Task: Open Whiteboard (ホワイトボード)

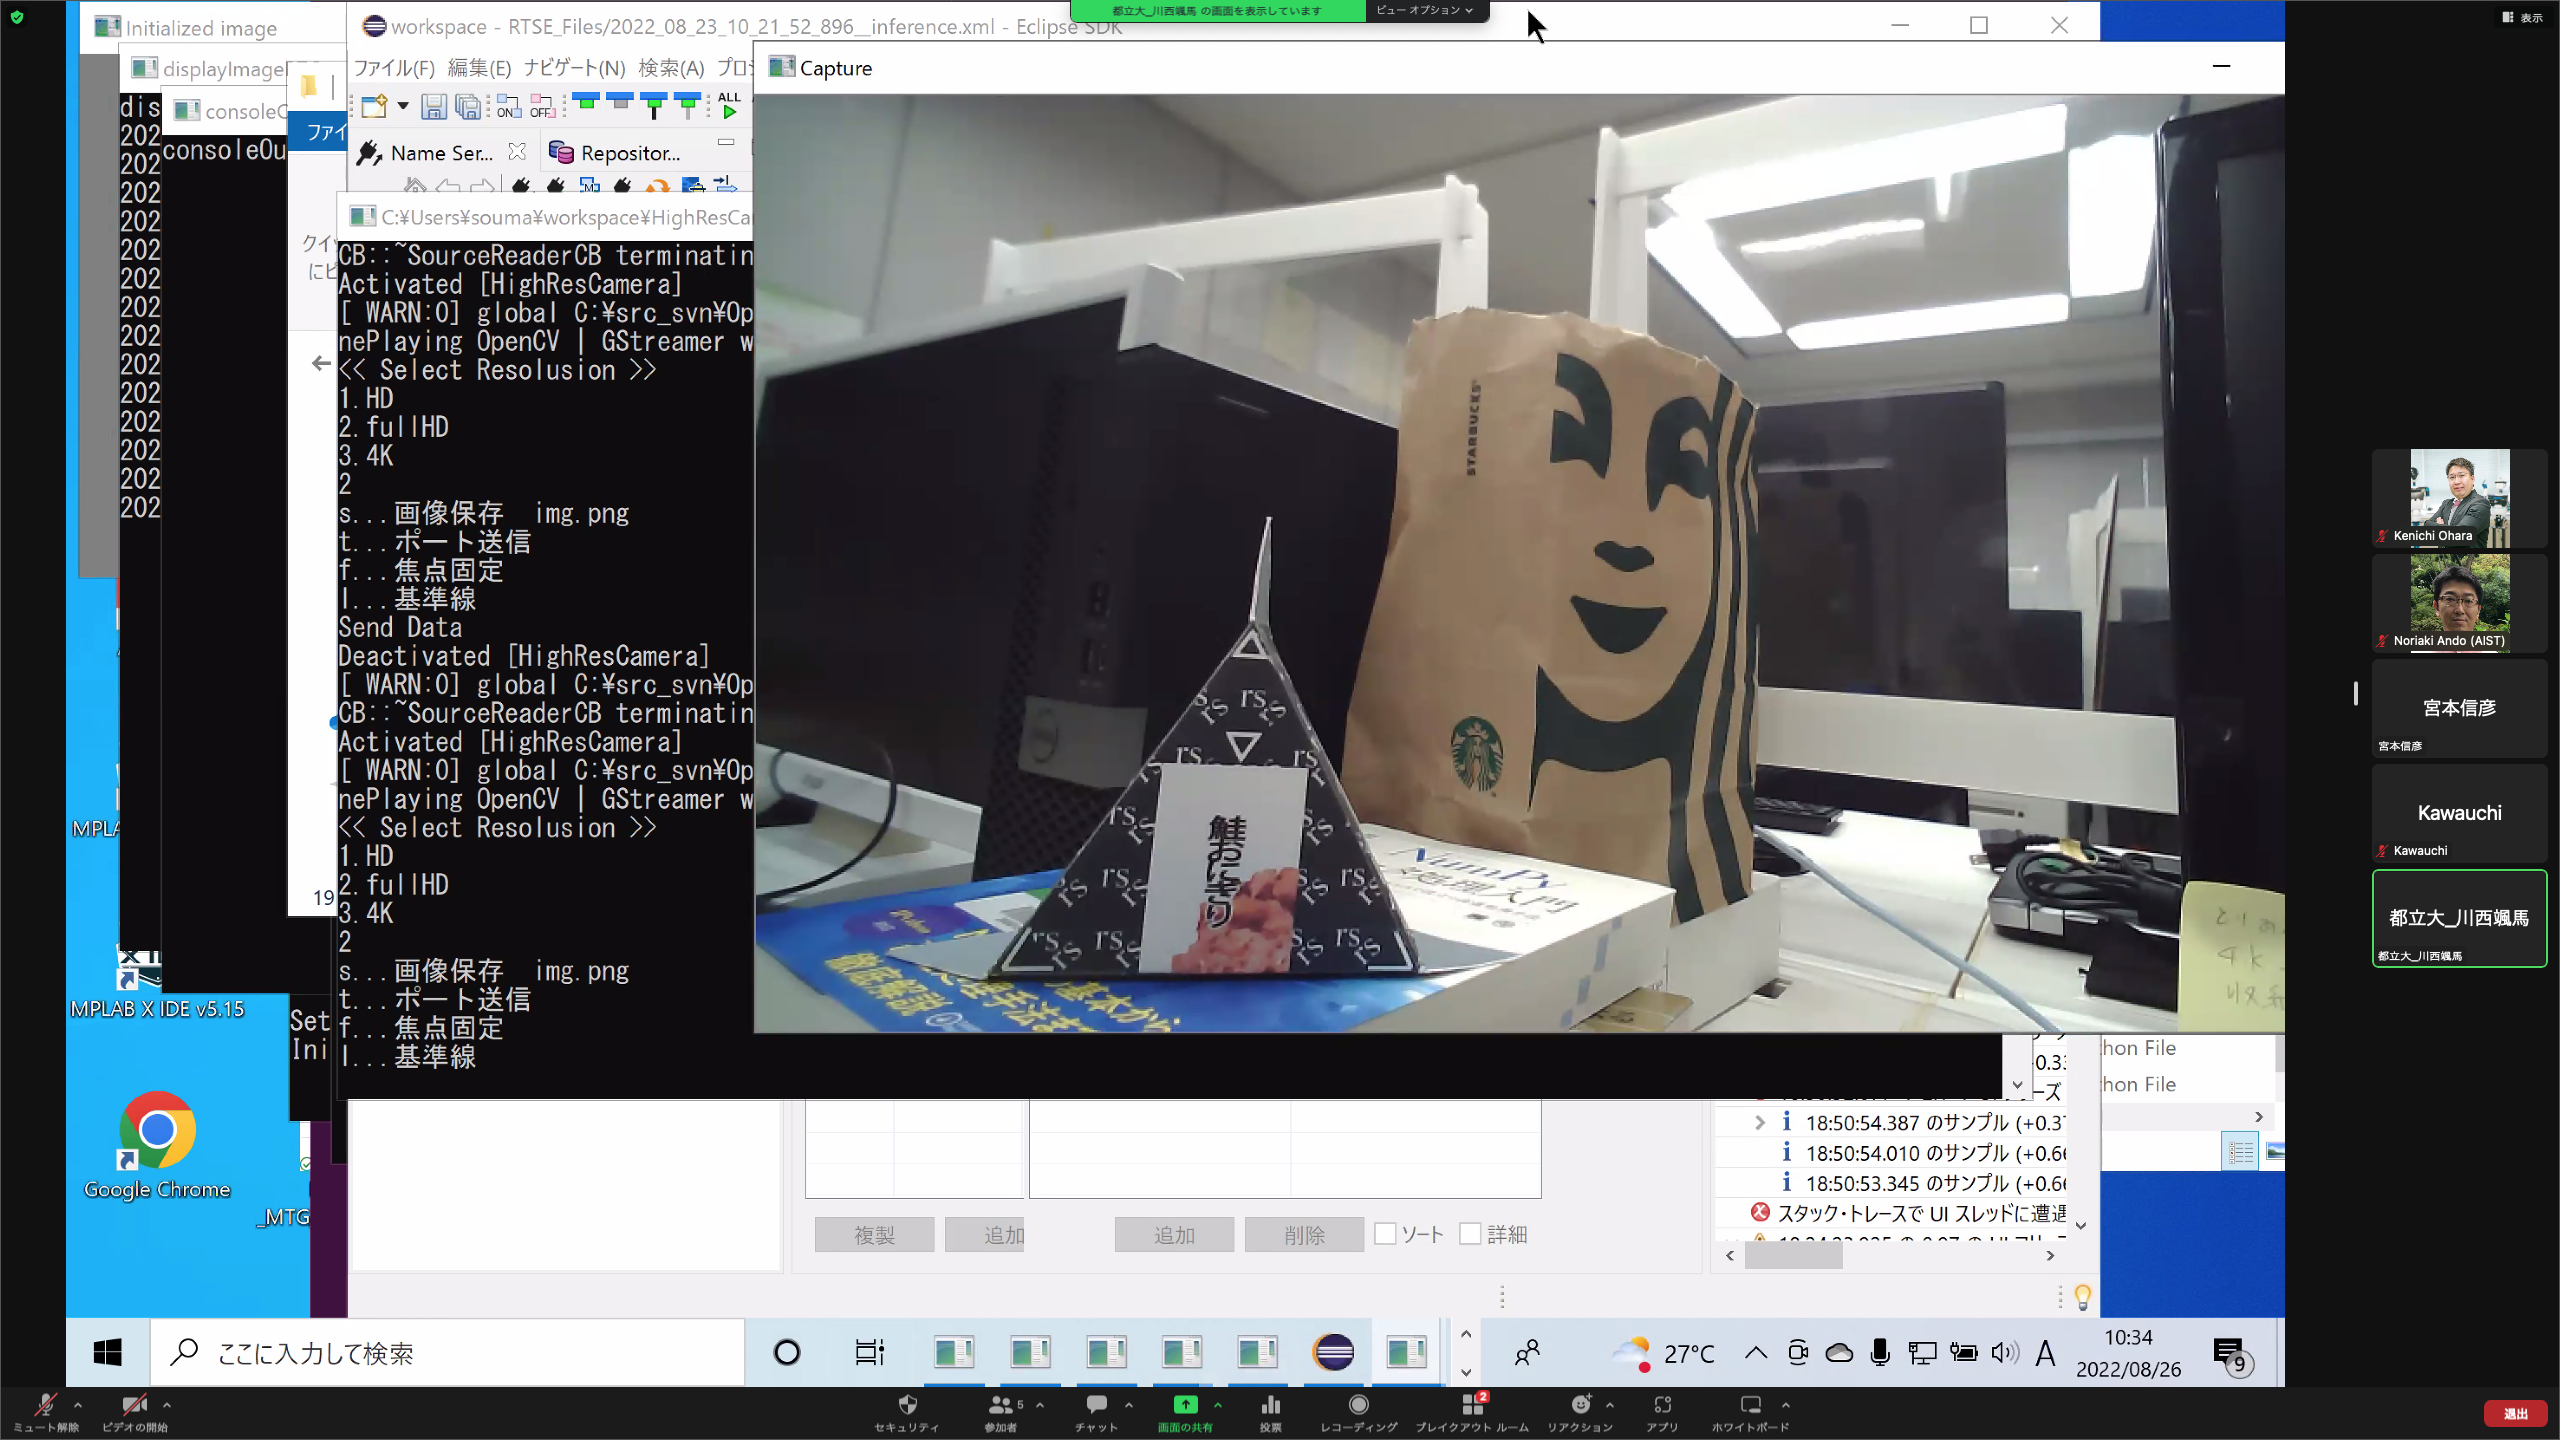Action: click(1750, 1412)
